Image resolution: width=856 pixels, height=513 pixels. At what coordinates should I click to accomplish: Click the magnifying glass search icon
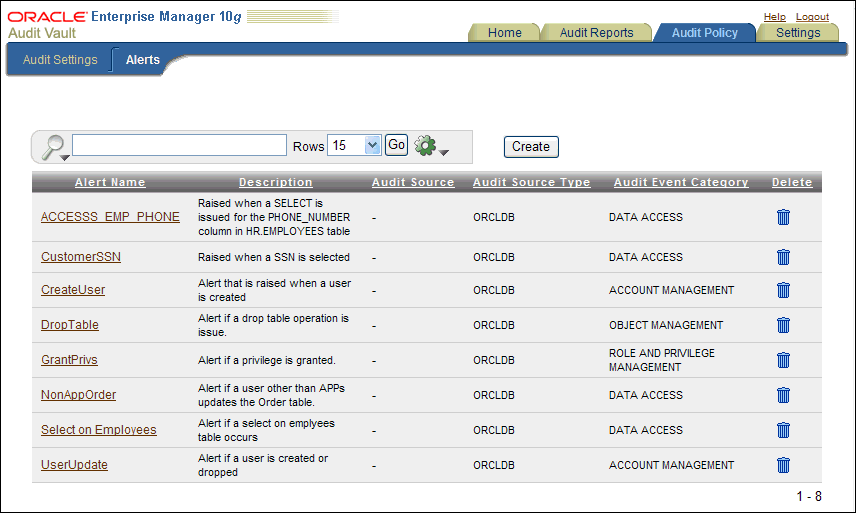[x=54, y=147]
